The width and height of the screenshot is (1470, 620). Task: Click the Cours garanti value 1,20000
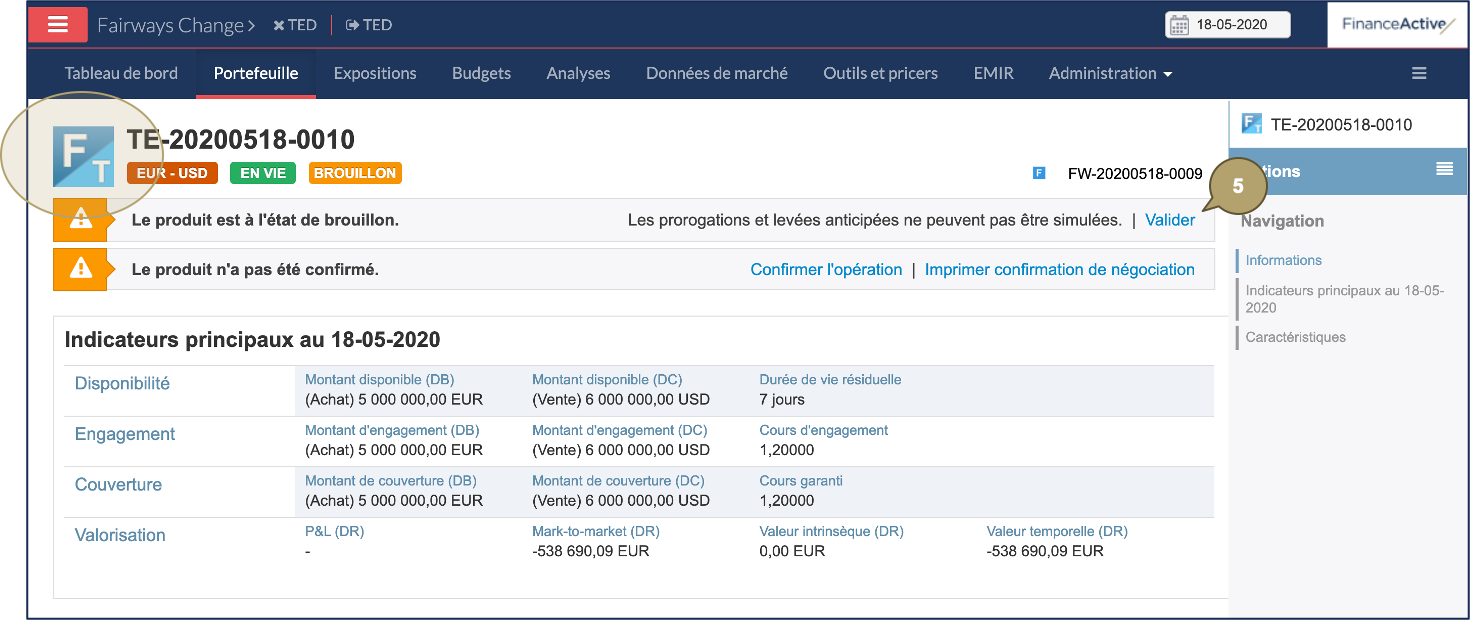pyautogui.click(x=787, y=500)
